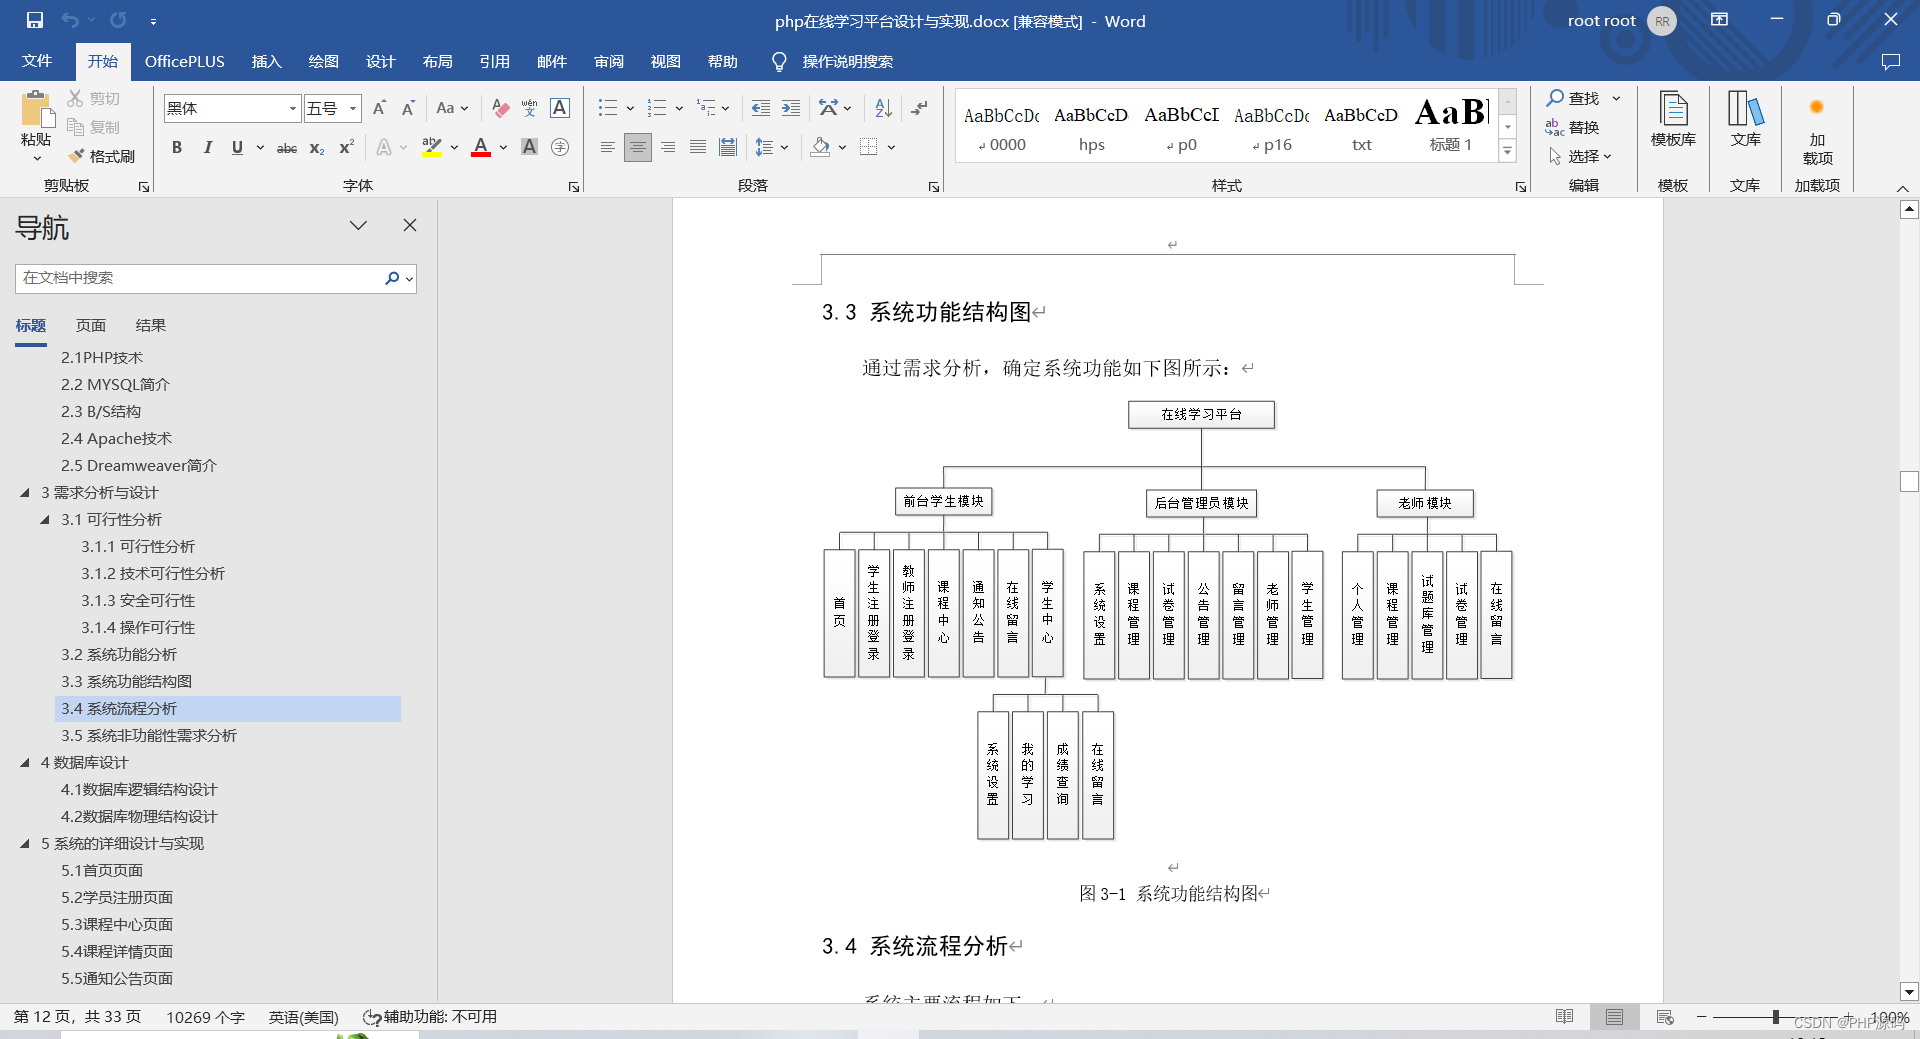
Task: Open the 文库 library icon
Action: point(1746,120)
